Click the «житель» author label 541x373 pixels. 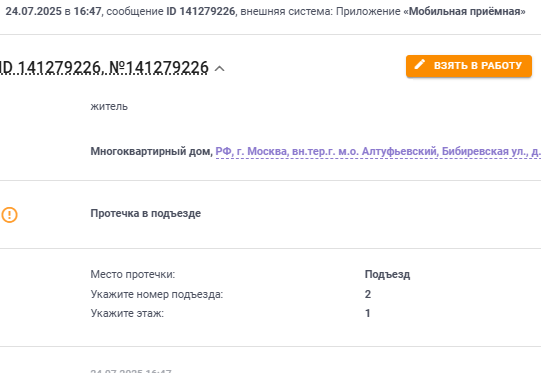(x=109, y=107)
